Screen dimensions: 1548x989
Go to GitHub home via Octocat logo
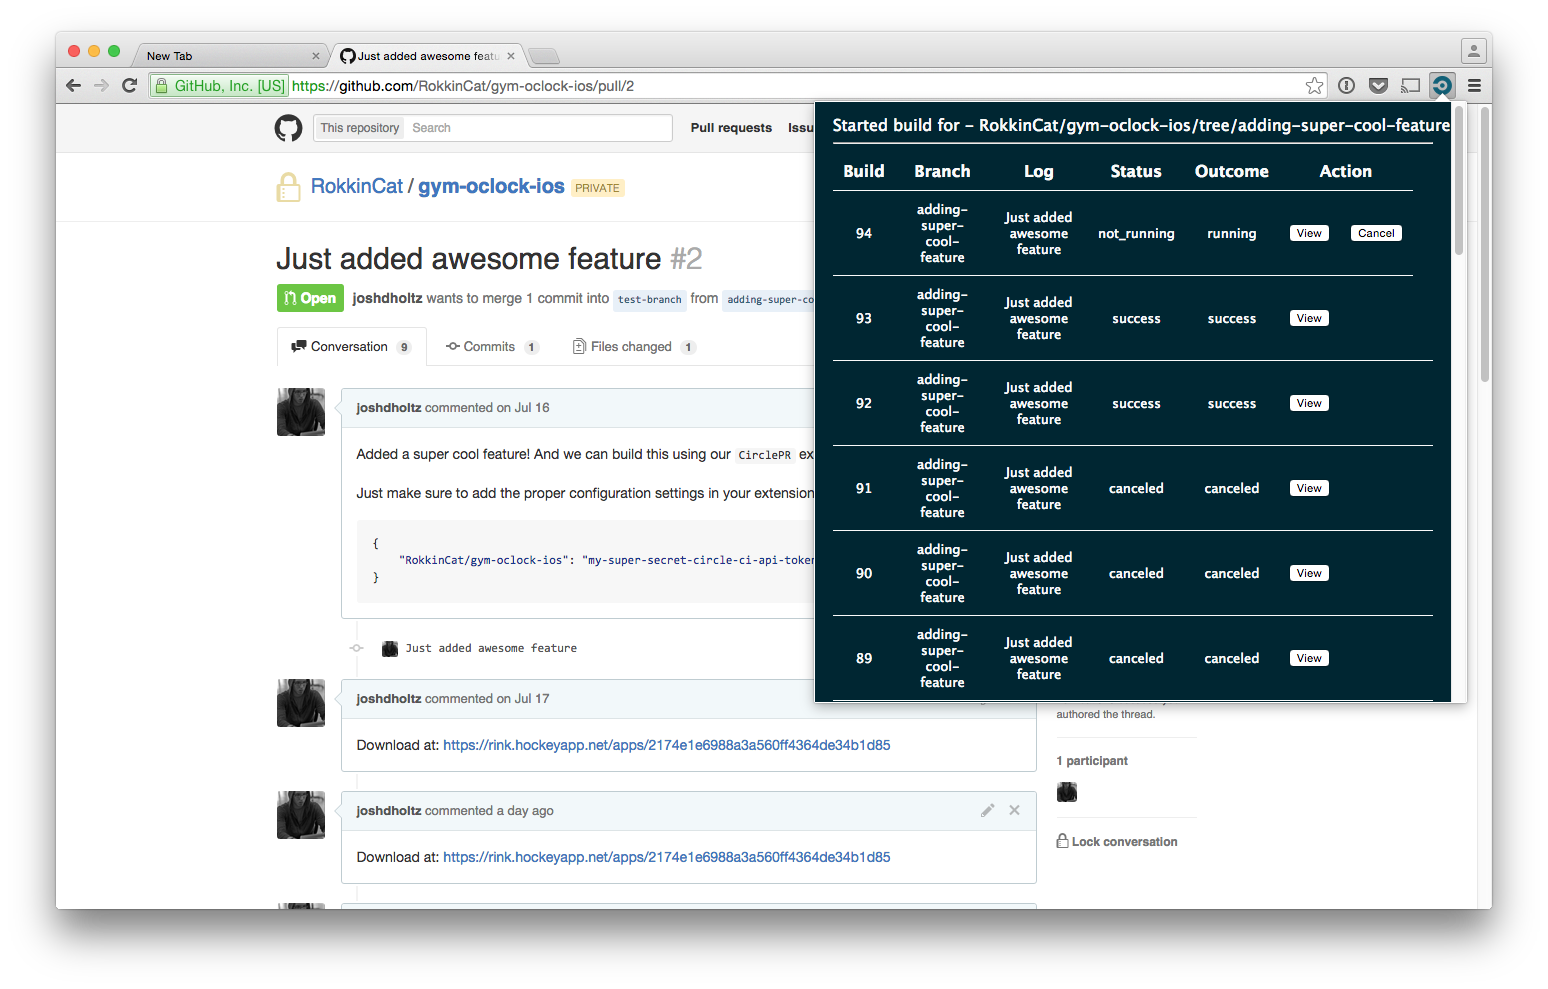(289, 128)
